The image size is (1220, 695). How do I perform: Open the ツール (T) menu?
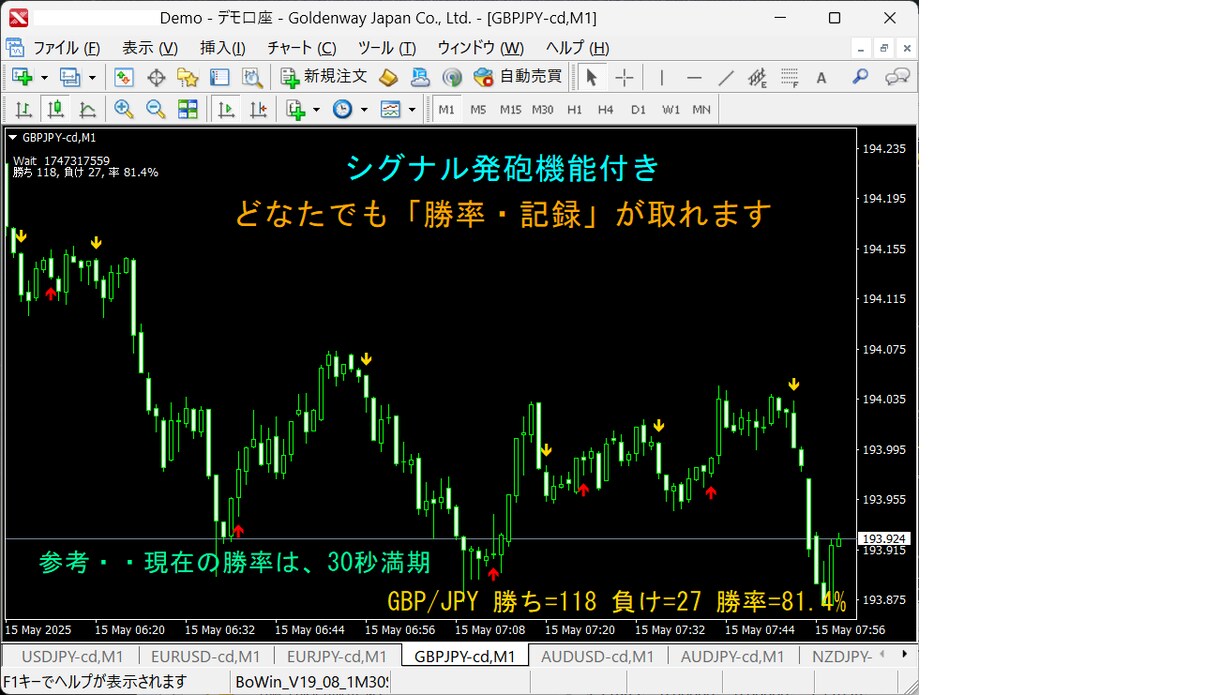pos(387,48)
